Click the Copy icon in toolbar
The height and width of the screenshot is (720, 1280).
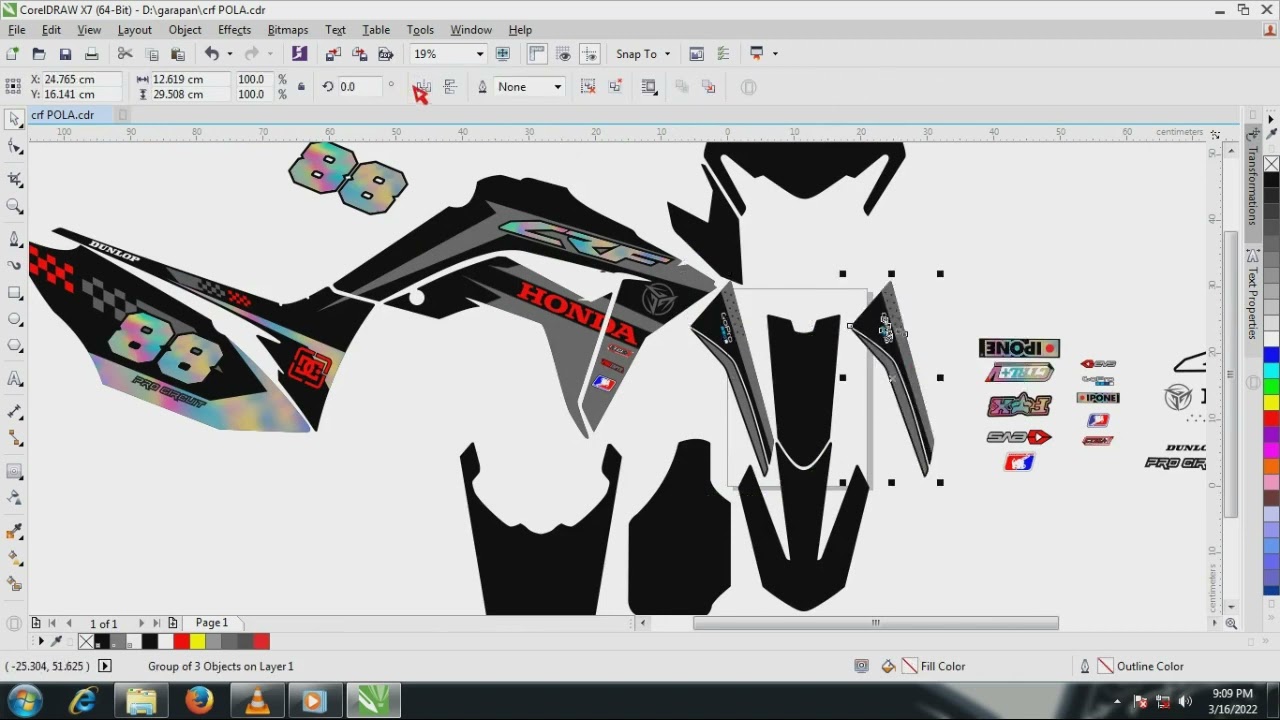point(152,54)
